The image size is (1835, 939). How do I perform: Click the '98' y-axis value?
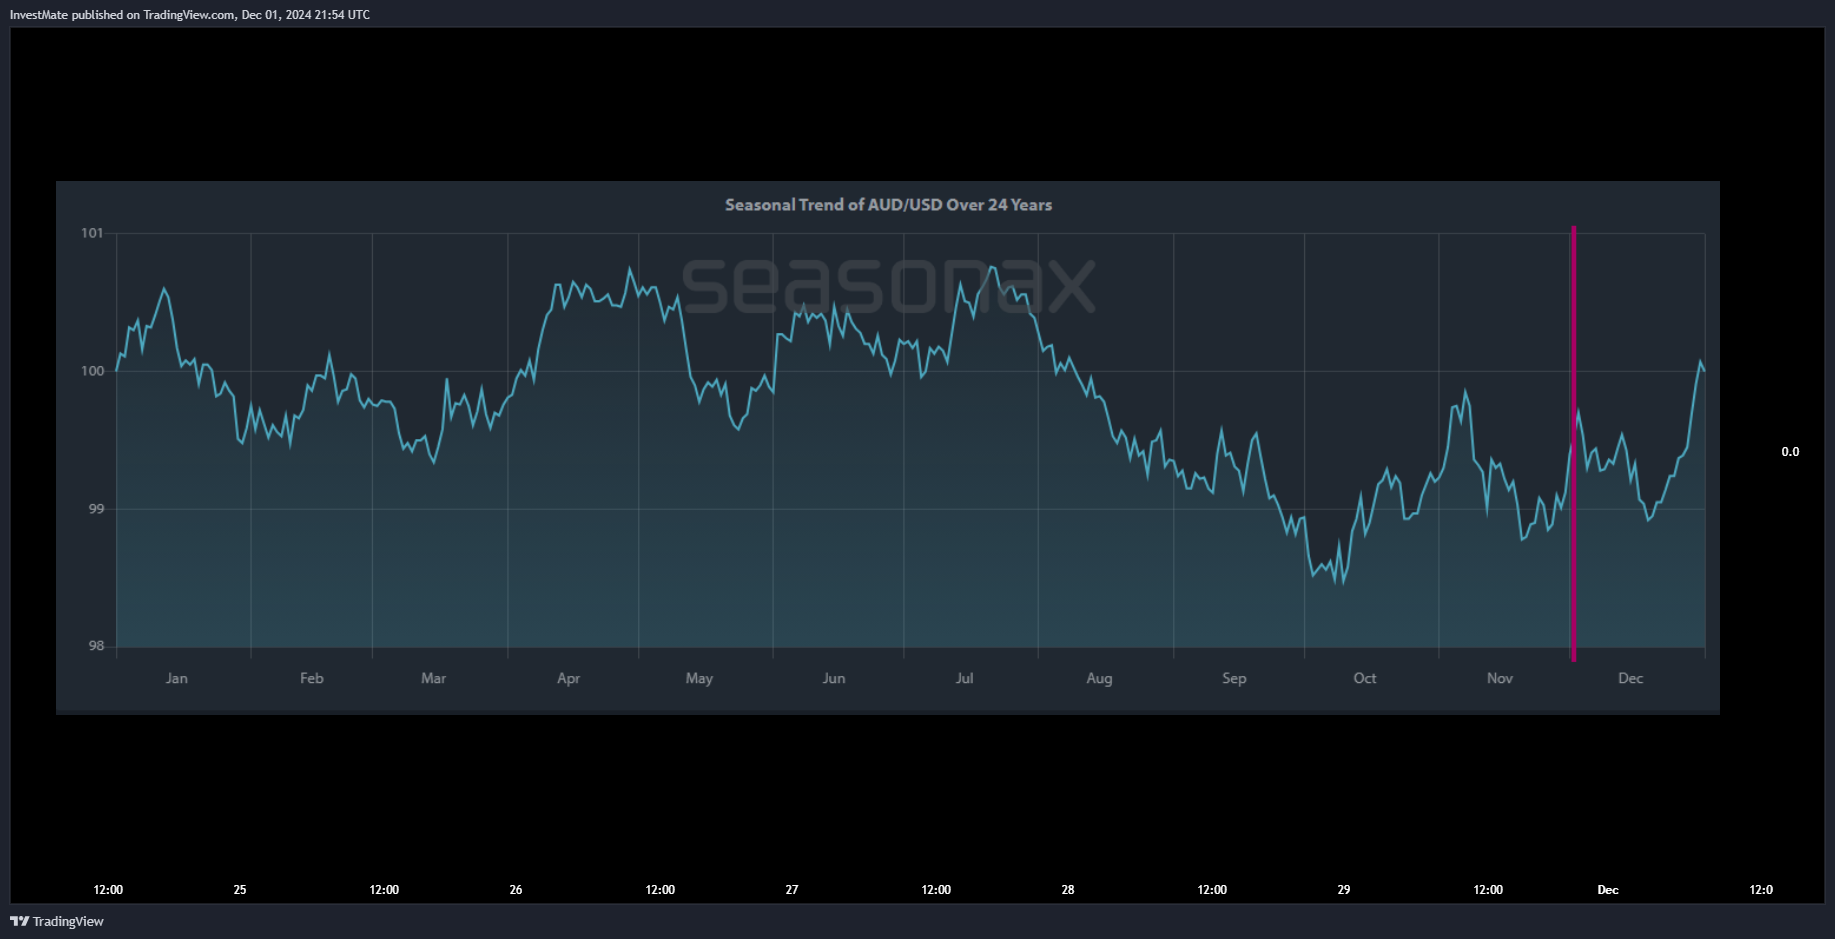(96, 646)
